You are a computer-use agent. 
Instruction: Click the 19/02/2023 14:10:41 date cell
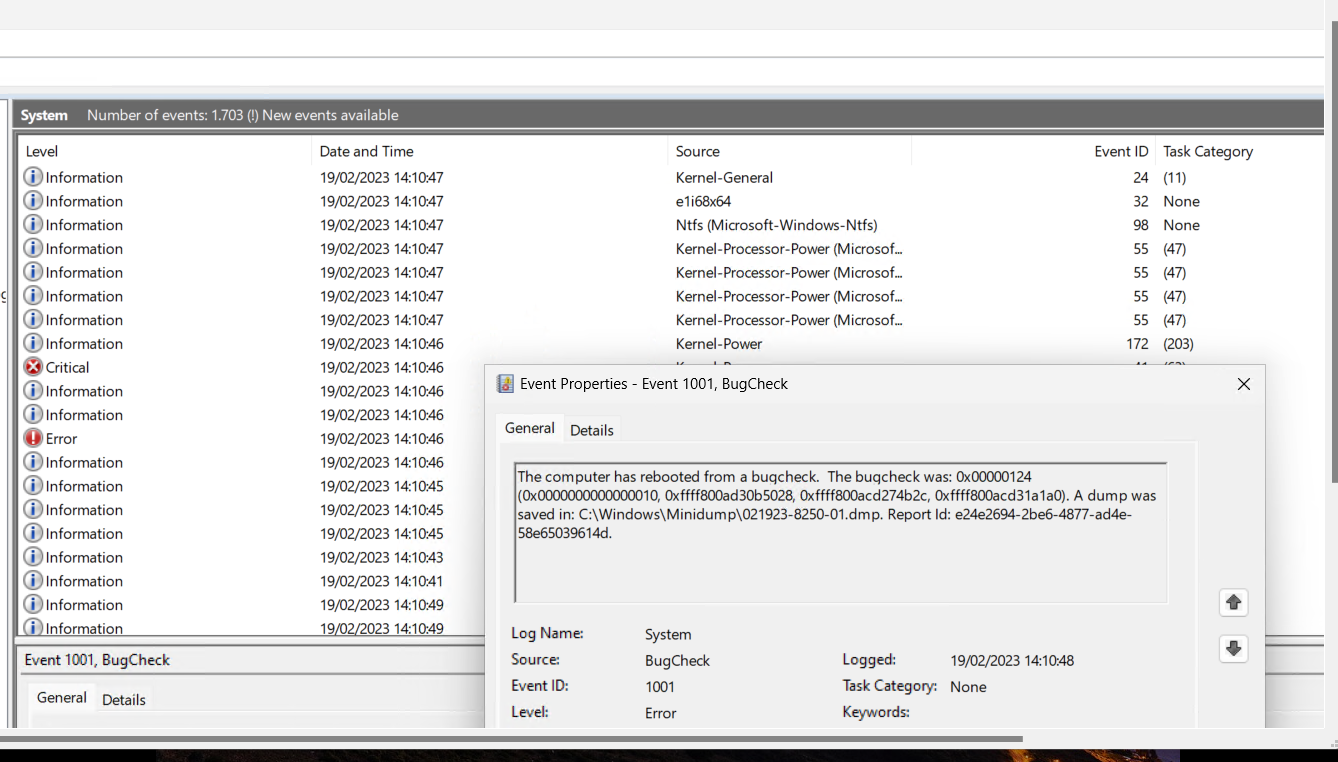382,581
